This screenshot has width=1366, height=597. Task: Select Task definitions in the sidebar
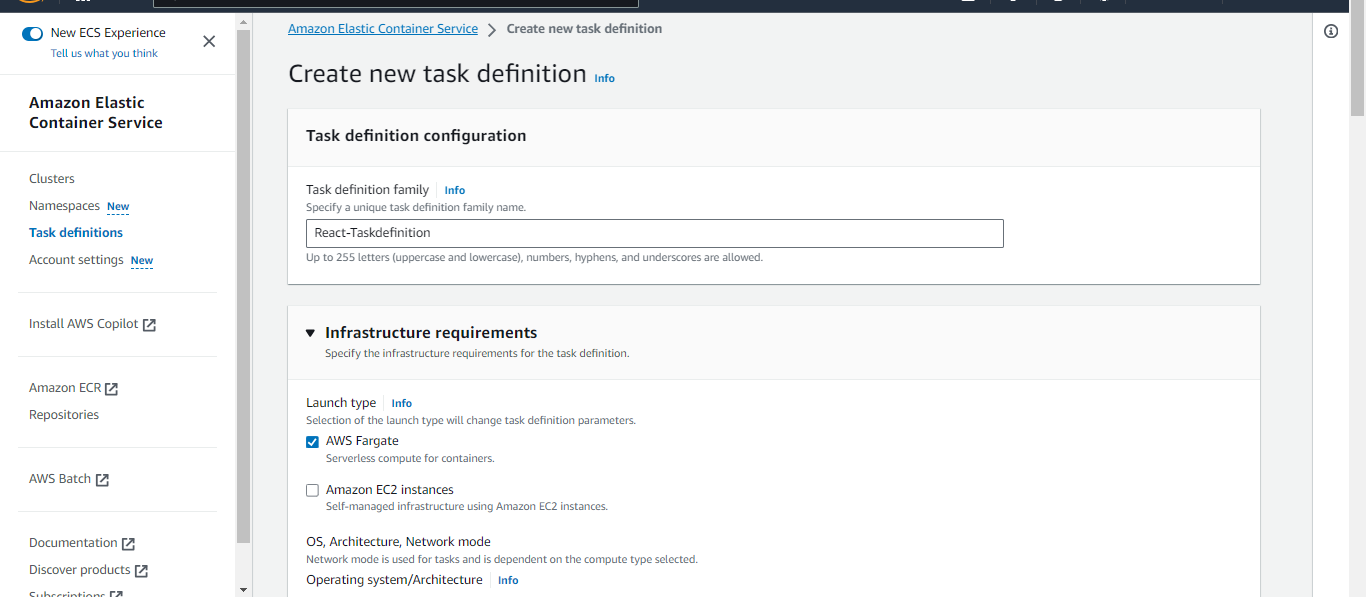pos(76,233)
